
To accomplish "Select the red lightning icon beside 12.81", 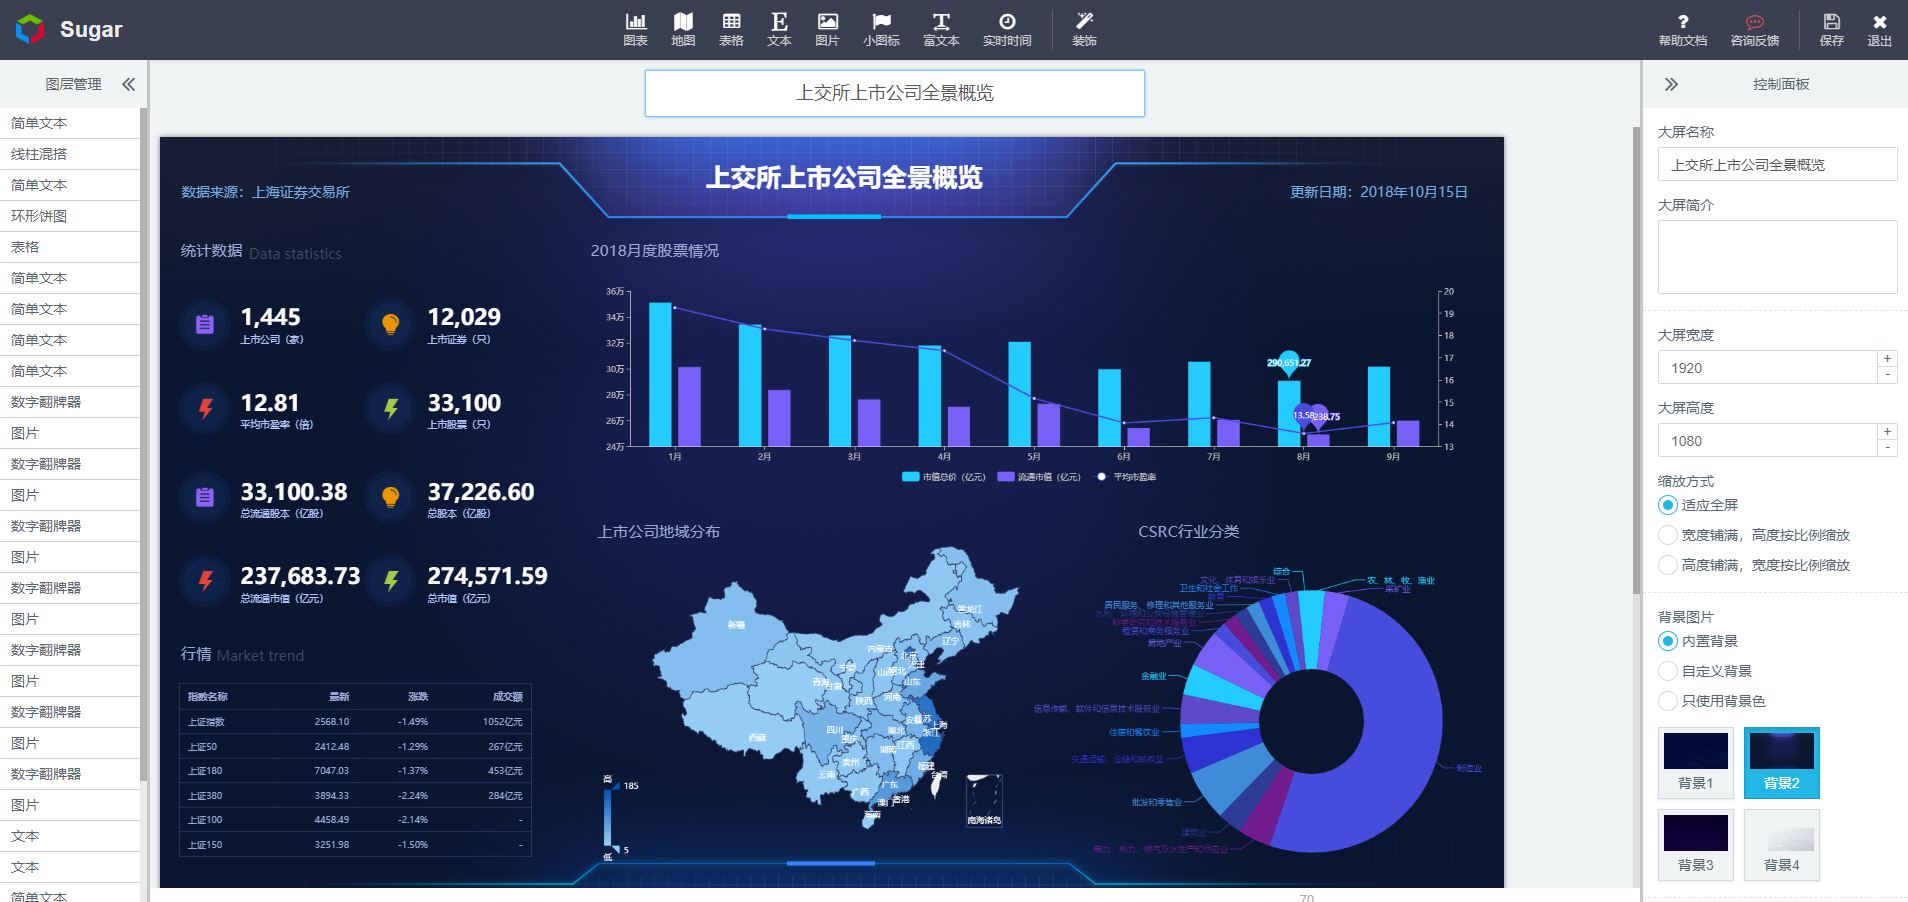I will pyautogui.click(x=205, y=409).
